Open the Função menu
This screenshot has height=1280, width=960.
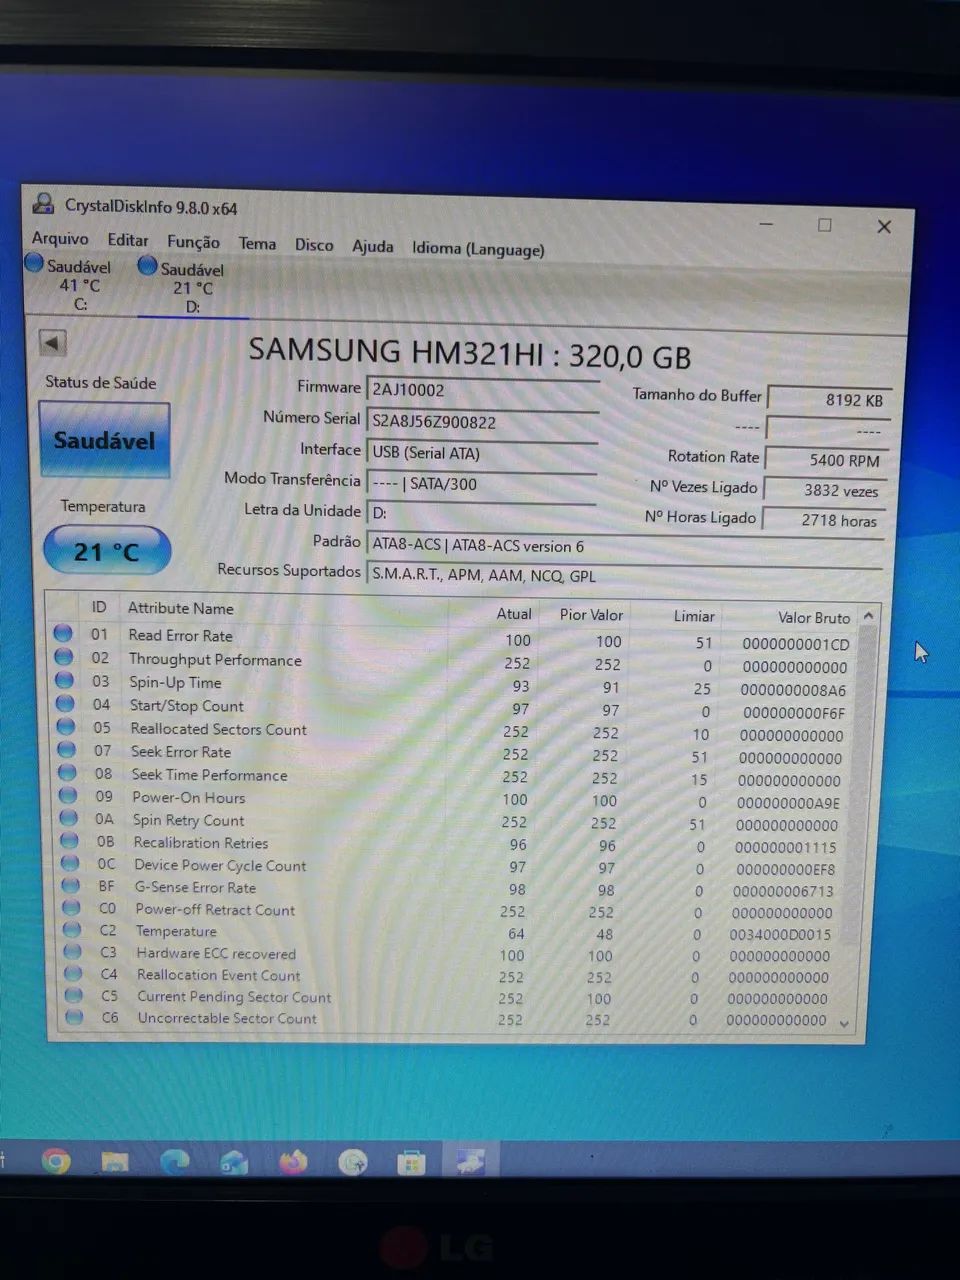coord(193,242)
